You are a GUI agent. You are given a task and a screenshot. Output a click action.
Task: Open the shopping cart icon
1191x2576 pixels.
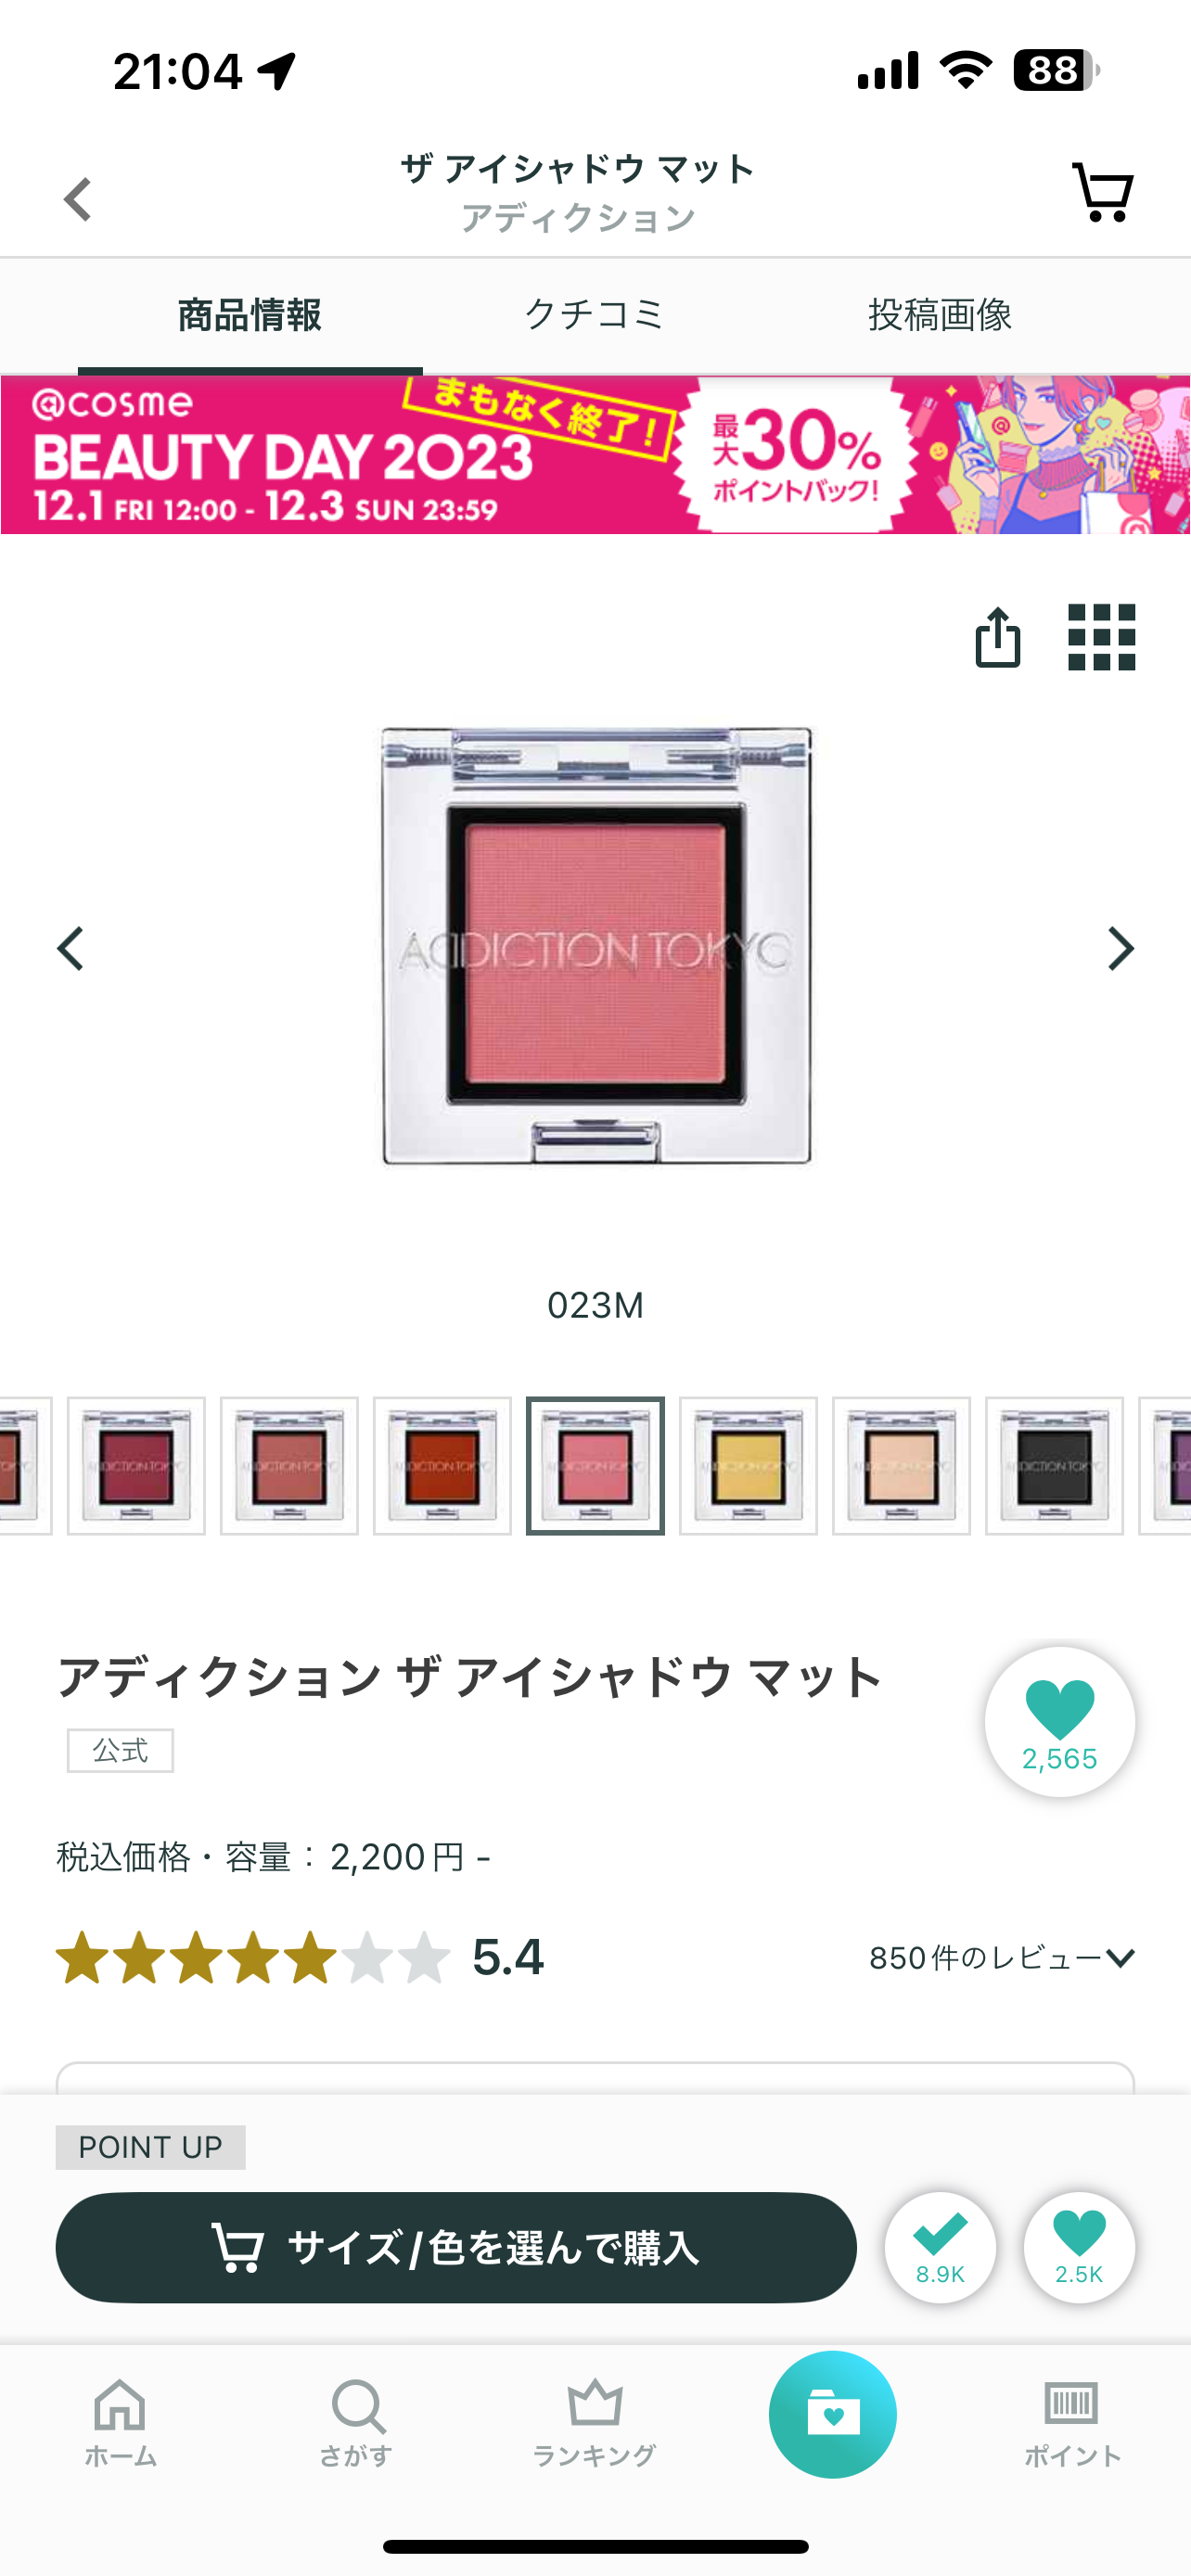(x=1102, y=192)
